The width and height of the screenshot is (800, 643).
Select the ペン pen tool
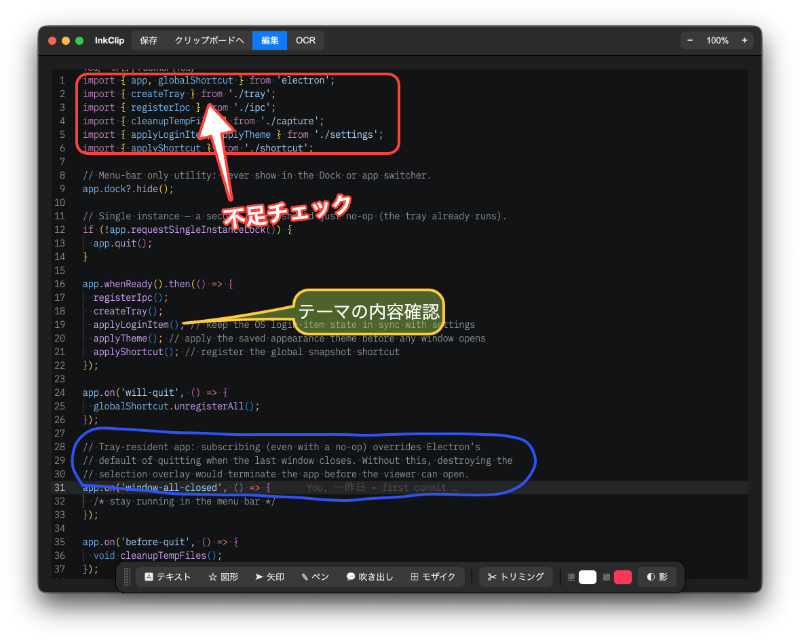315,577
